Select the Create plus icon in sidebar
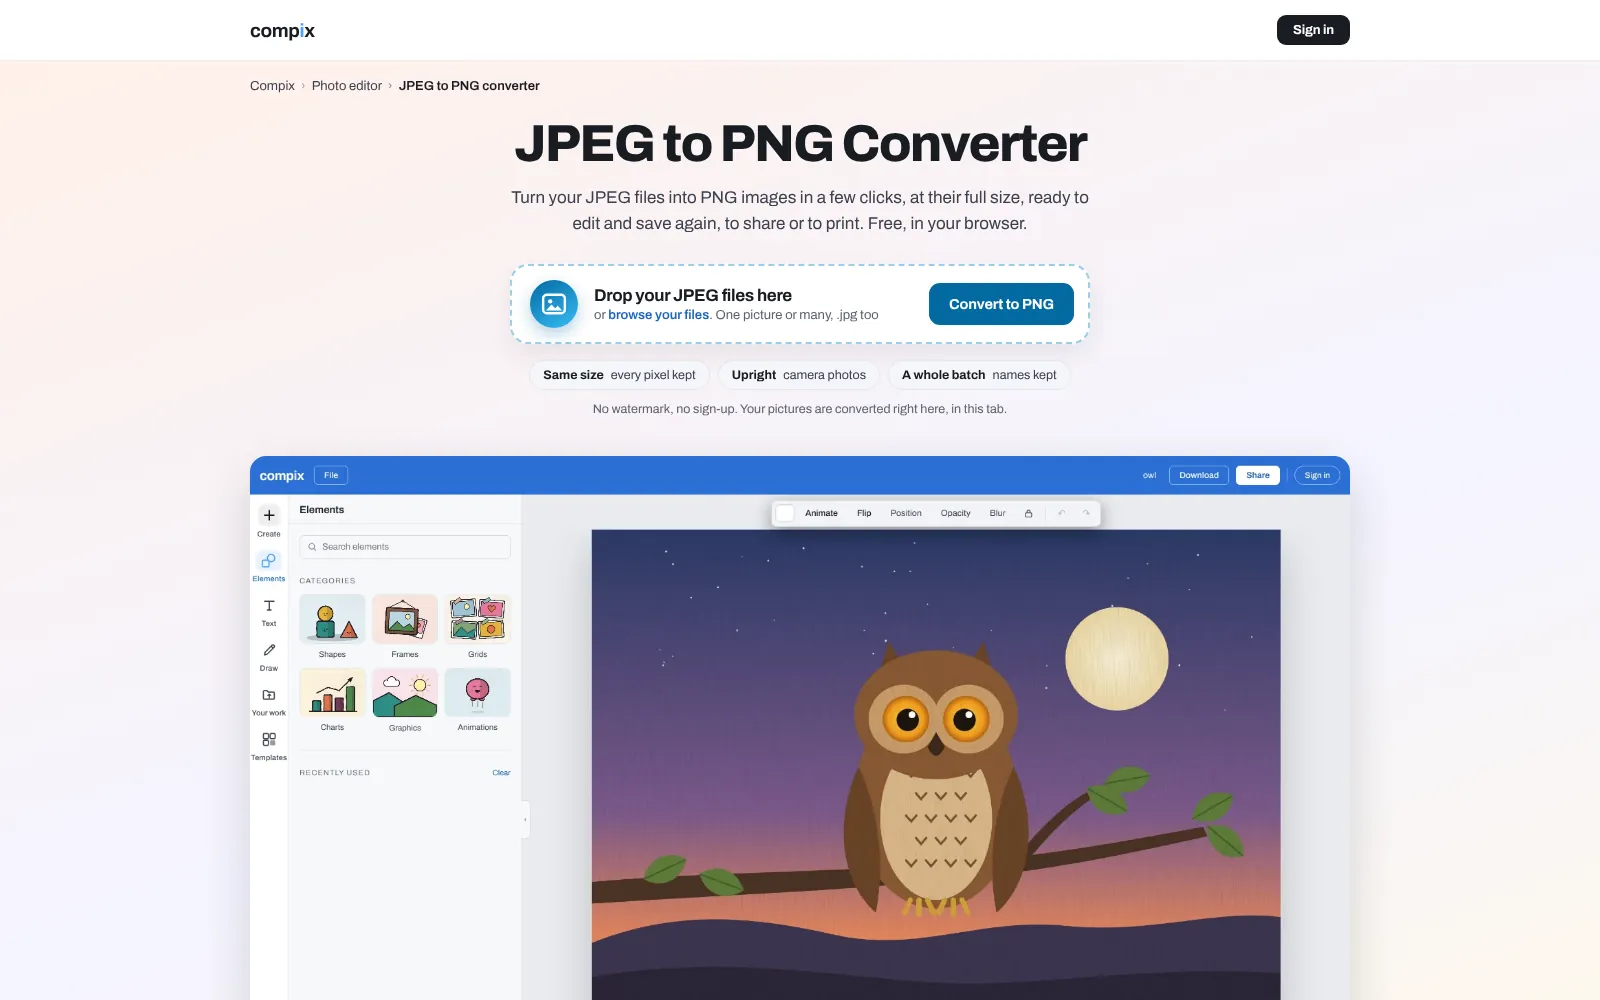 pos(269,516)
